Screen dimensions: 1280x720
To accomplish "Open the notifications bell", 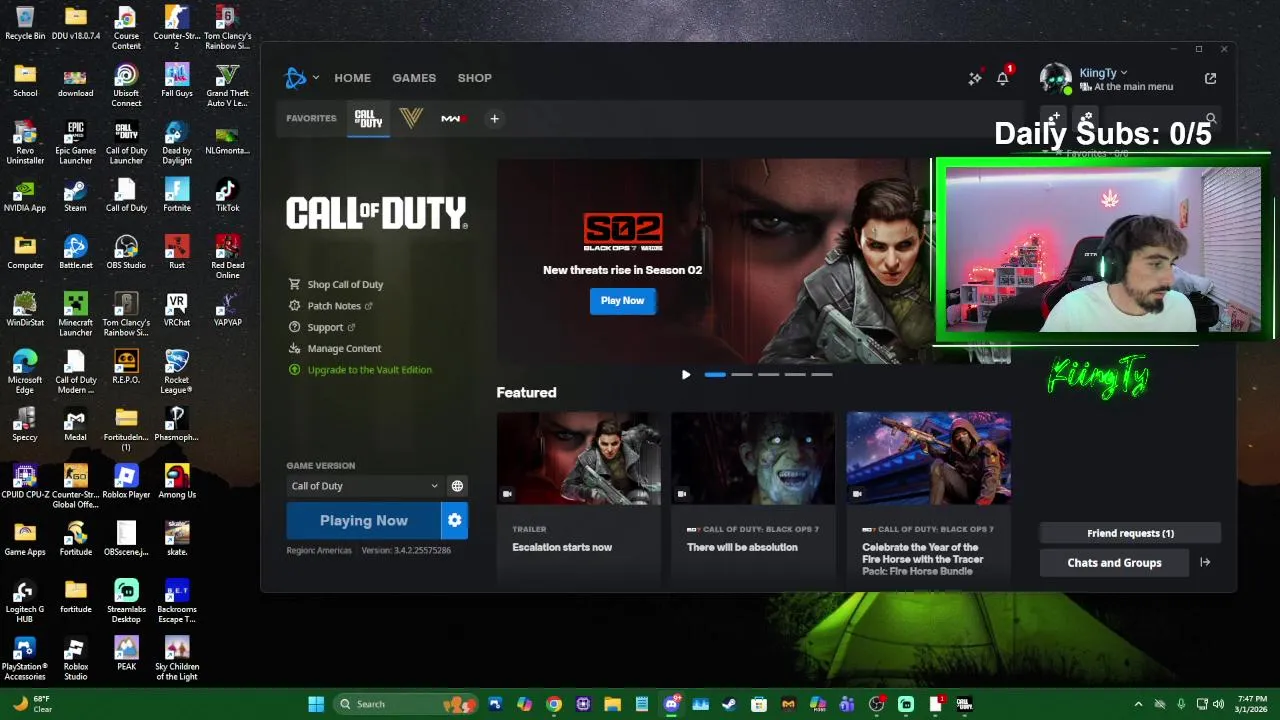I will click(x=1003, y=78).
